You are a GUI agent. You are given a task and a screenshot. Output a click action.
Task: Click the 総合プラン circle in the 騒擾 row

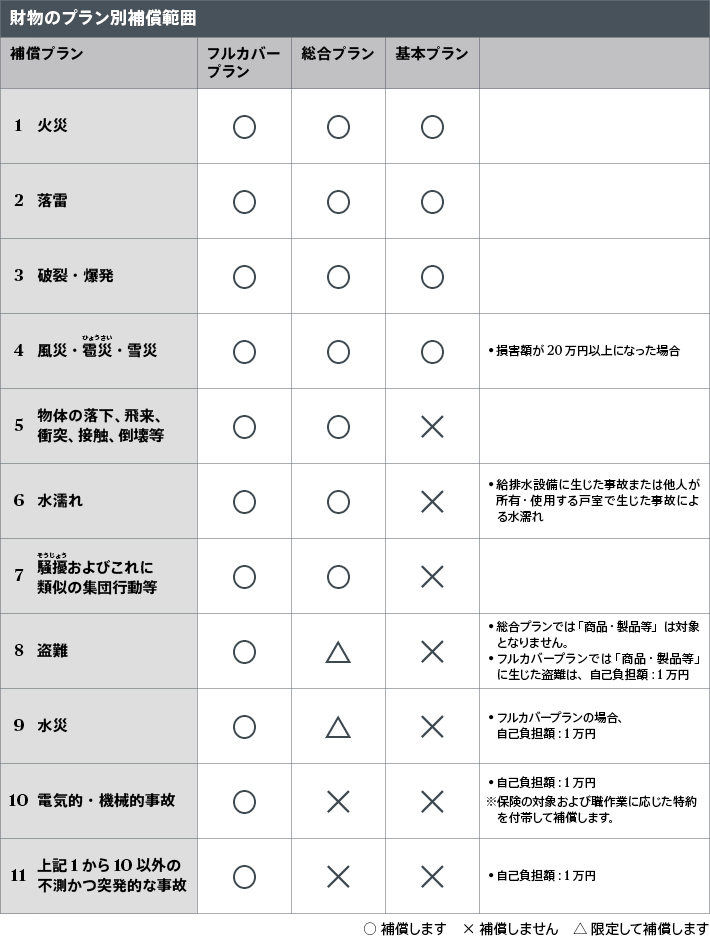pyautogui.click(x=338, y=577)
